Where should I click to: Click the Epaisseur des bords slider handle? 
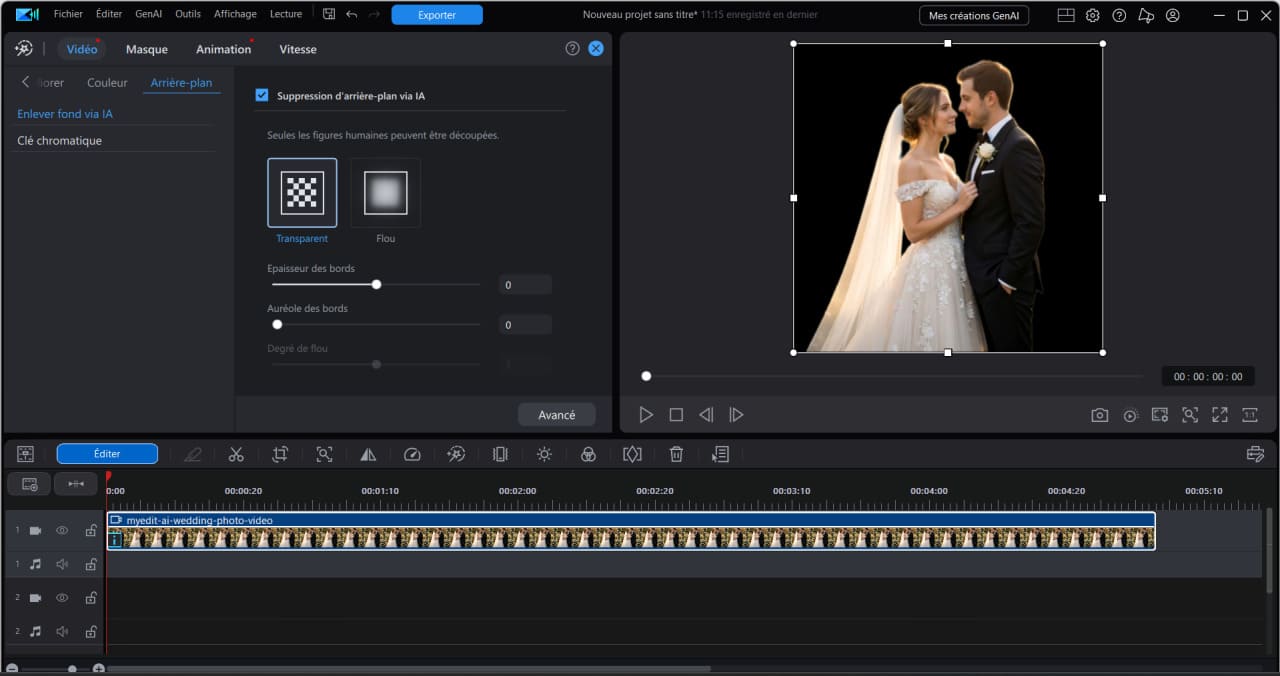click(x=377, y=284)
